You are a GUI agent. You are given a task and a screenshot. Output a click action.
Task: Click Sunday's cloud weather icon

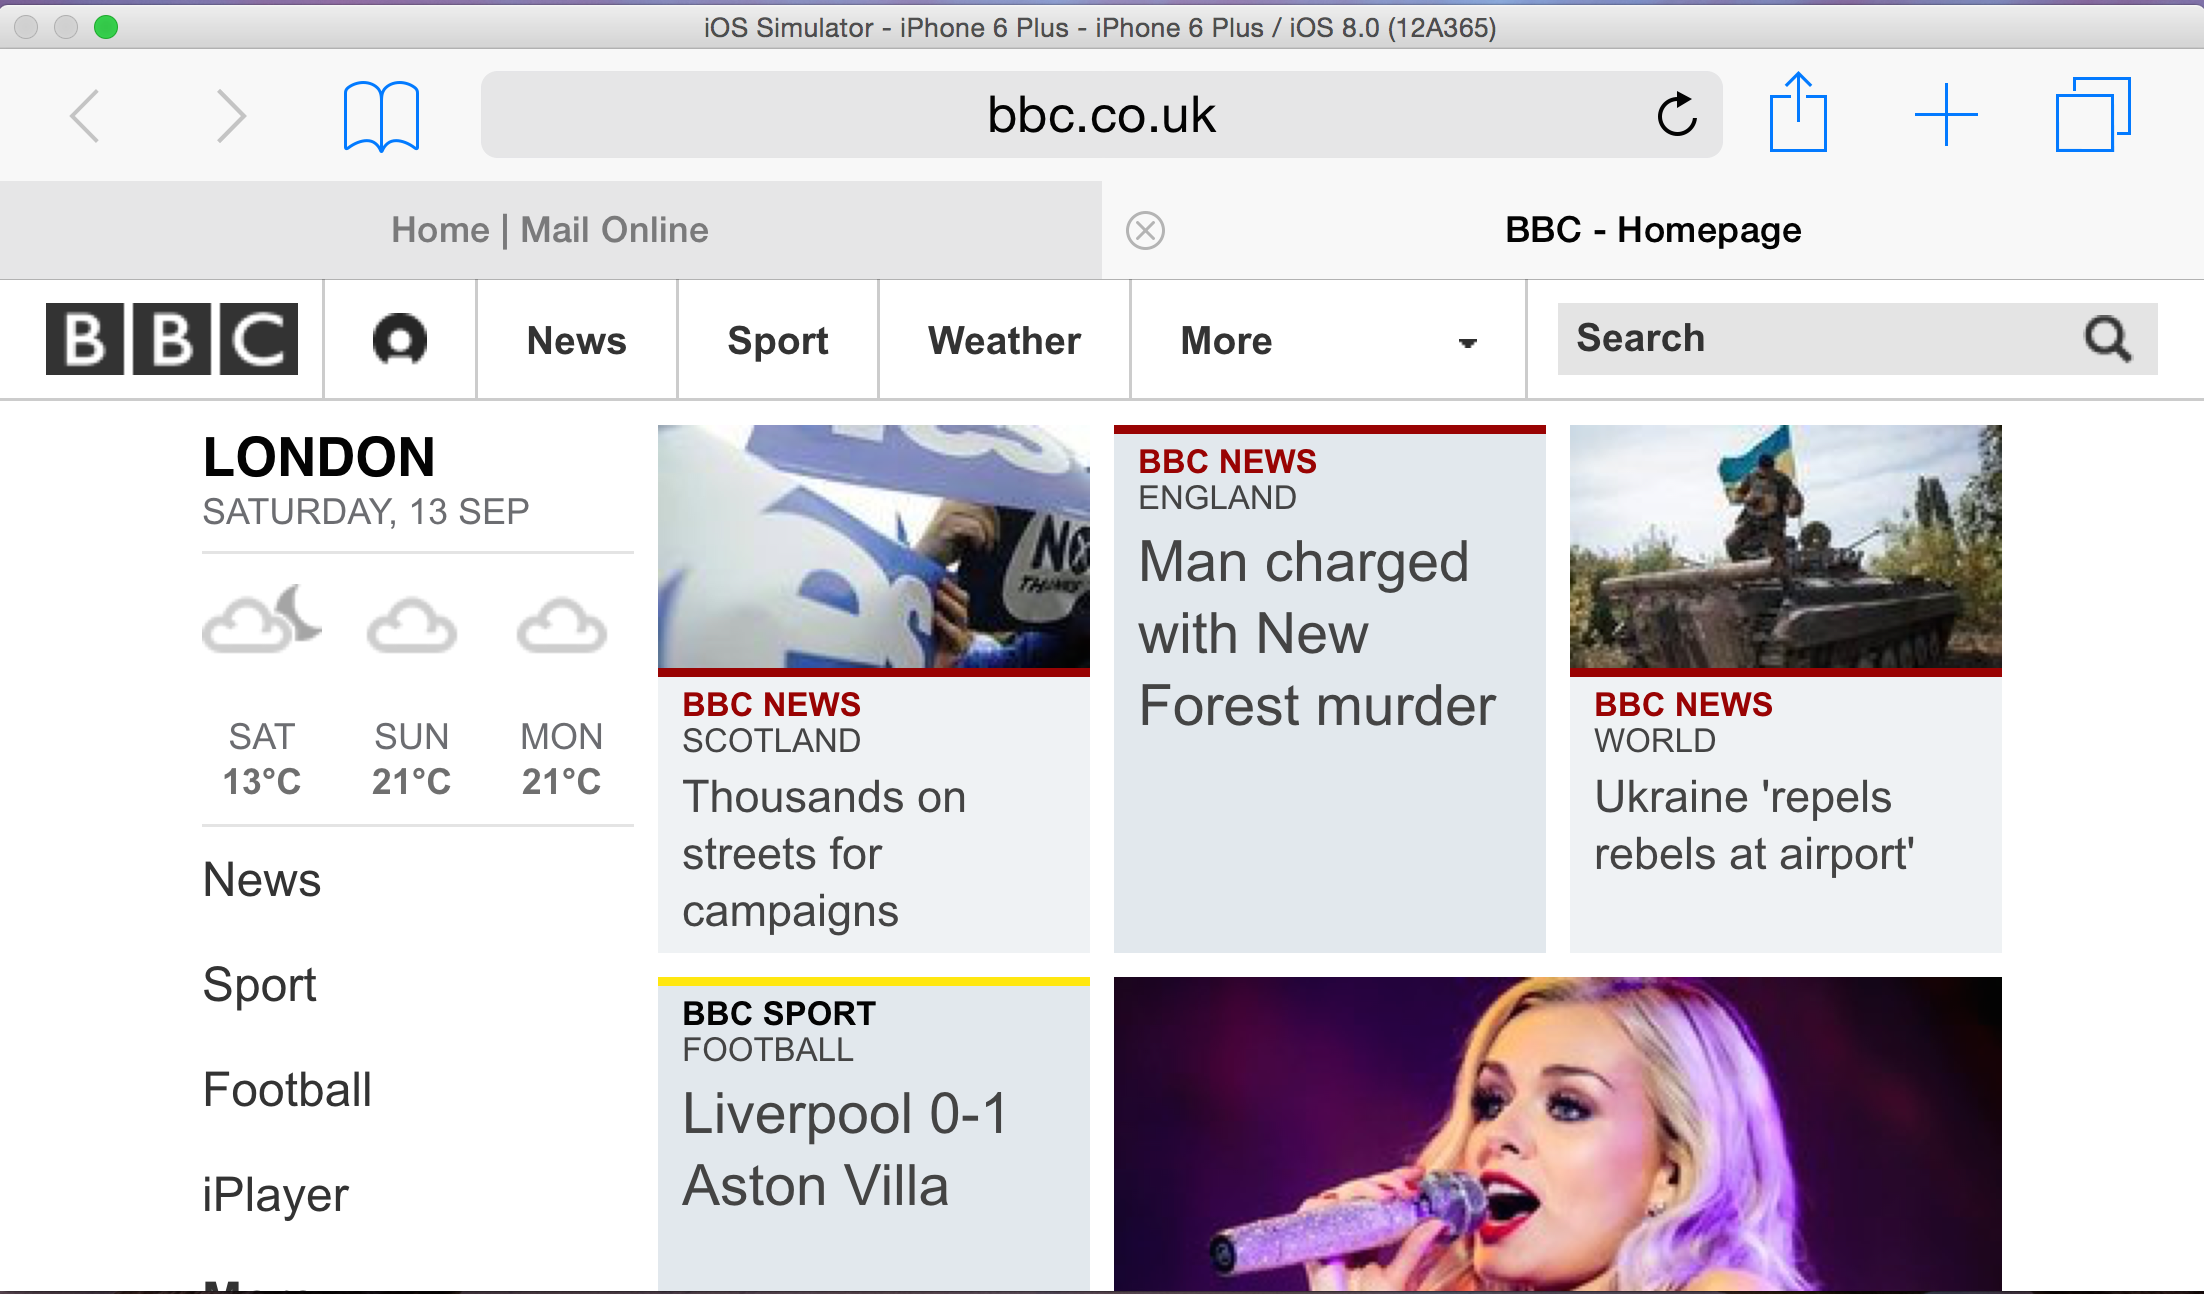[412, 626]
